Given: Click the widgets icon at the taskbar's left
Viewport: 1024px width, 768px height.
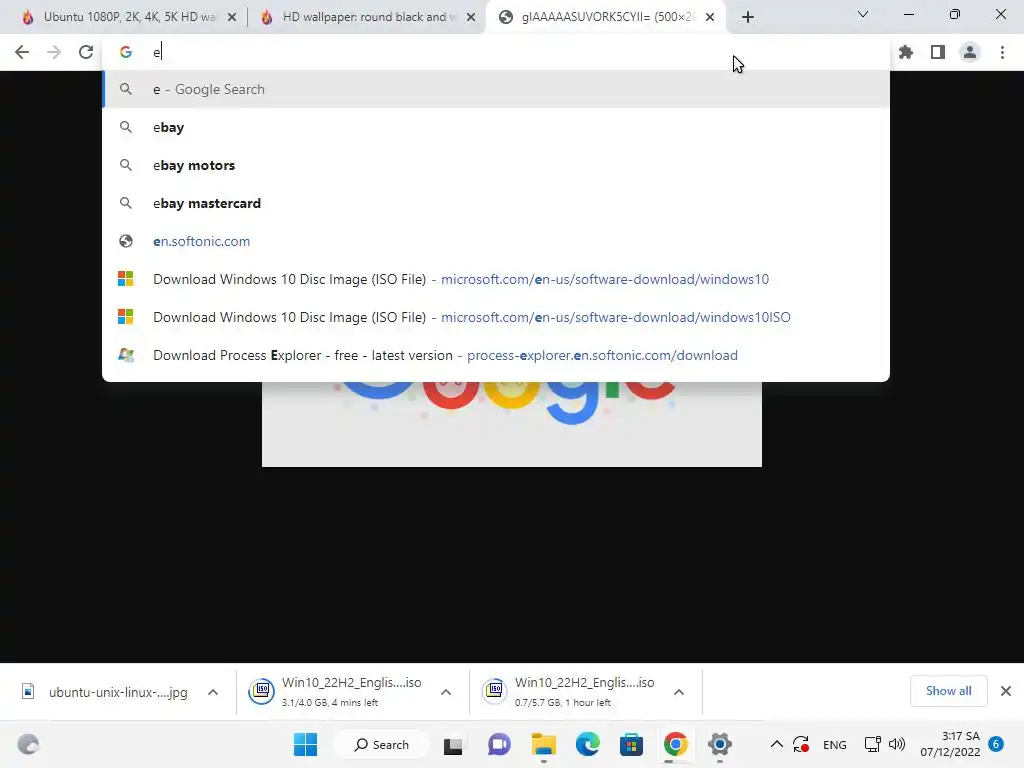Looking at the screenshot, I should pyautogui.click(x=28, y=744).
